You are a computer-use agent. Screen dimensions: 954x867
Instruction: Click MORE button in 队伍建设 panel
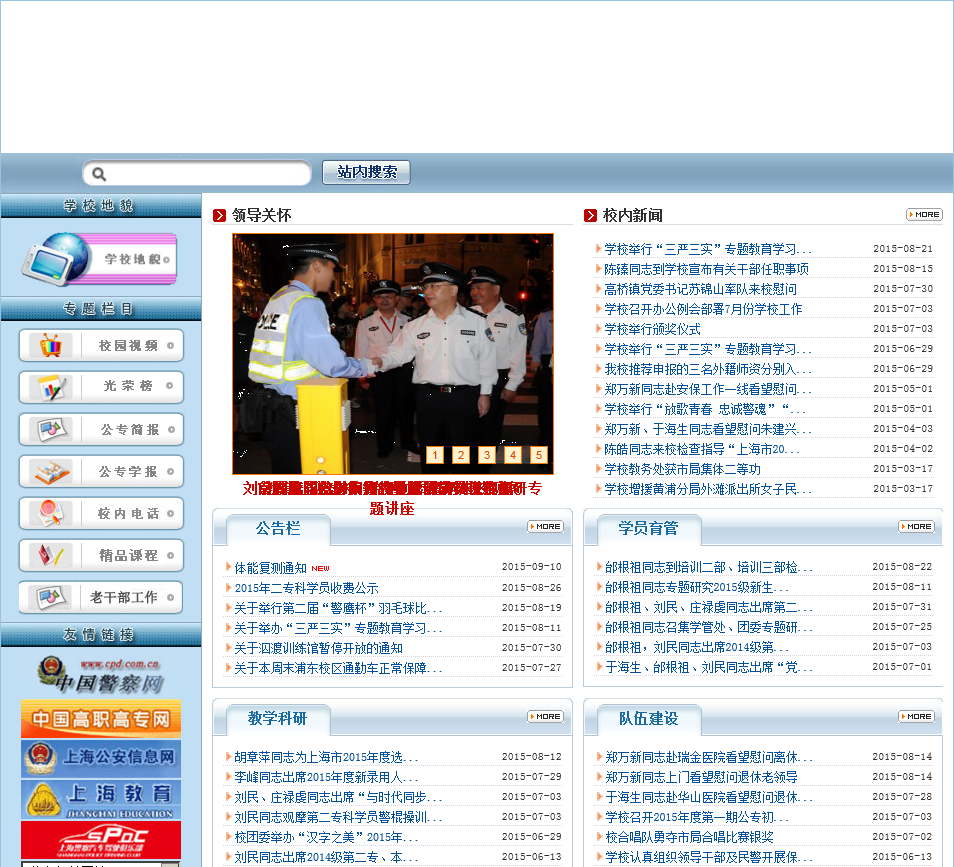[x=916, y=717]
